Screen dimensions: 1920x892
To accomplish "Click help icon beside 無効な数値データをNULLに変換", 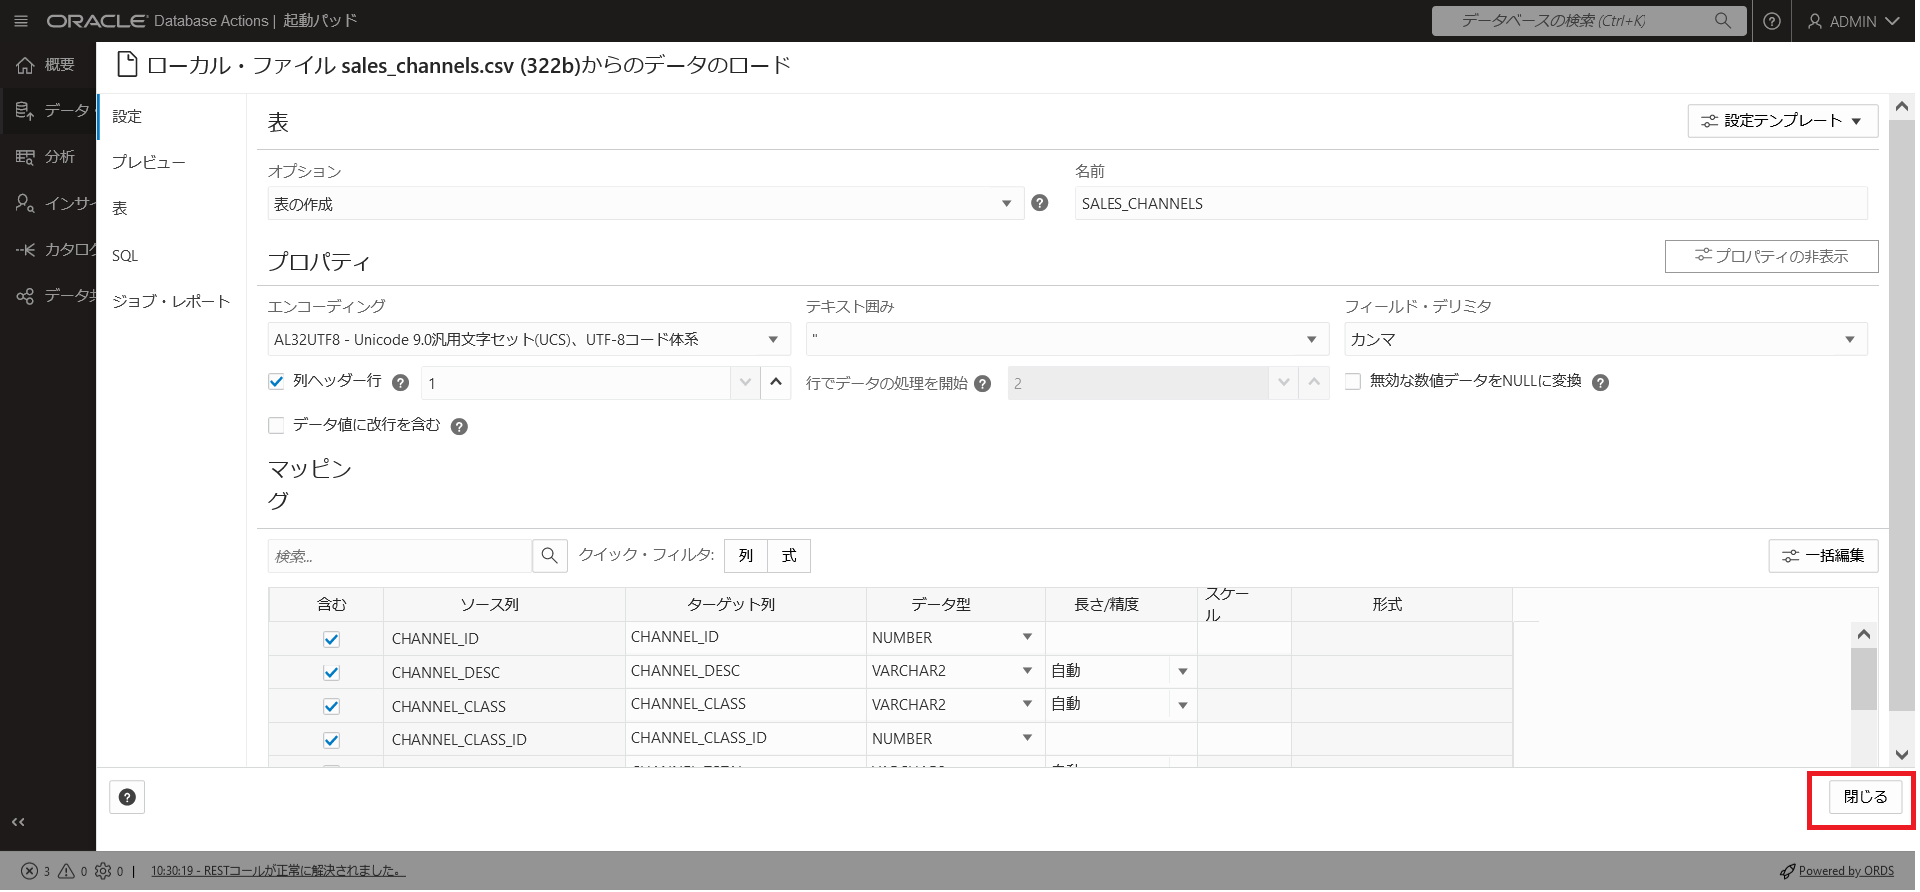I will click(1600, 382).
